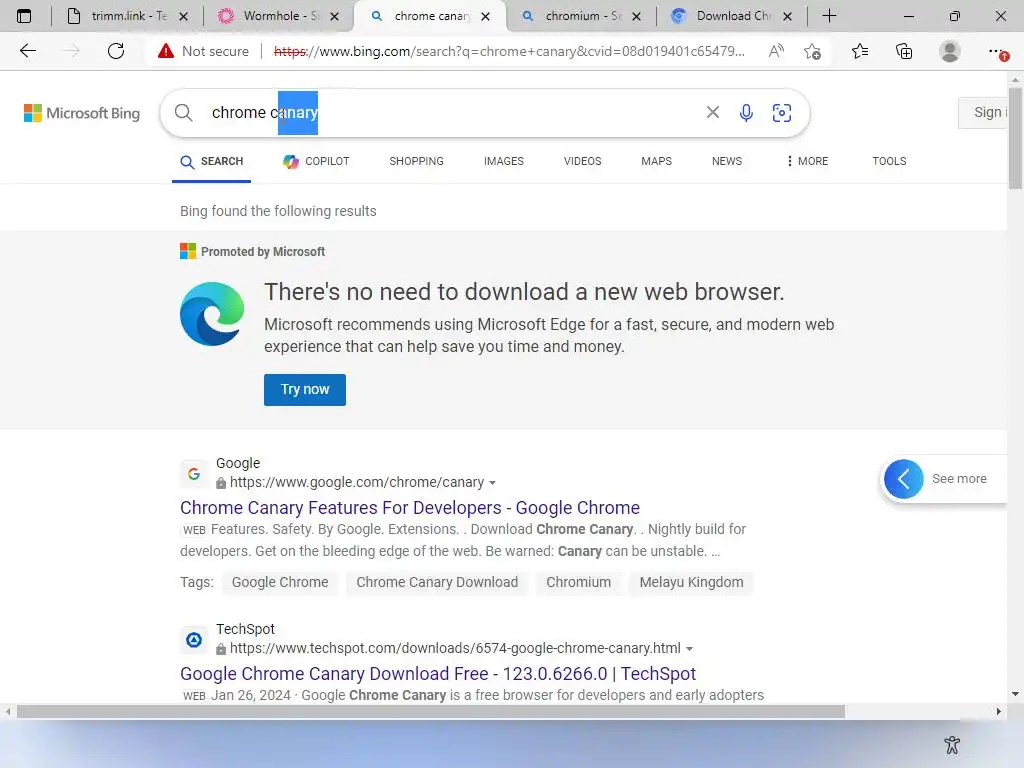Add this page to favorites

point(812,51)
